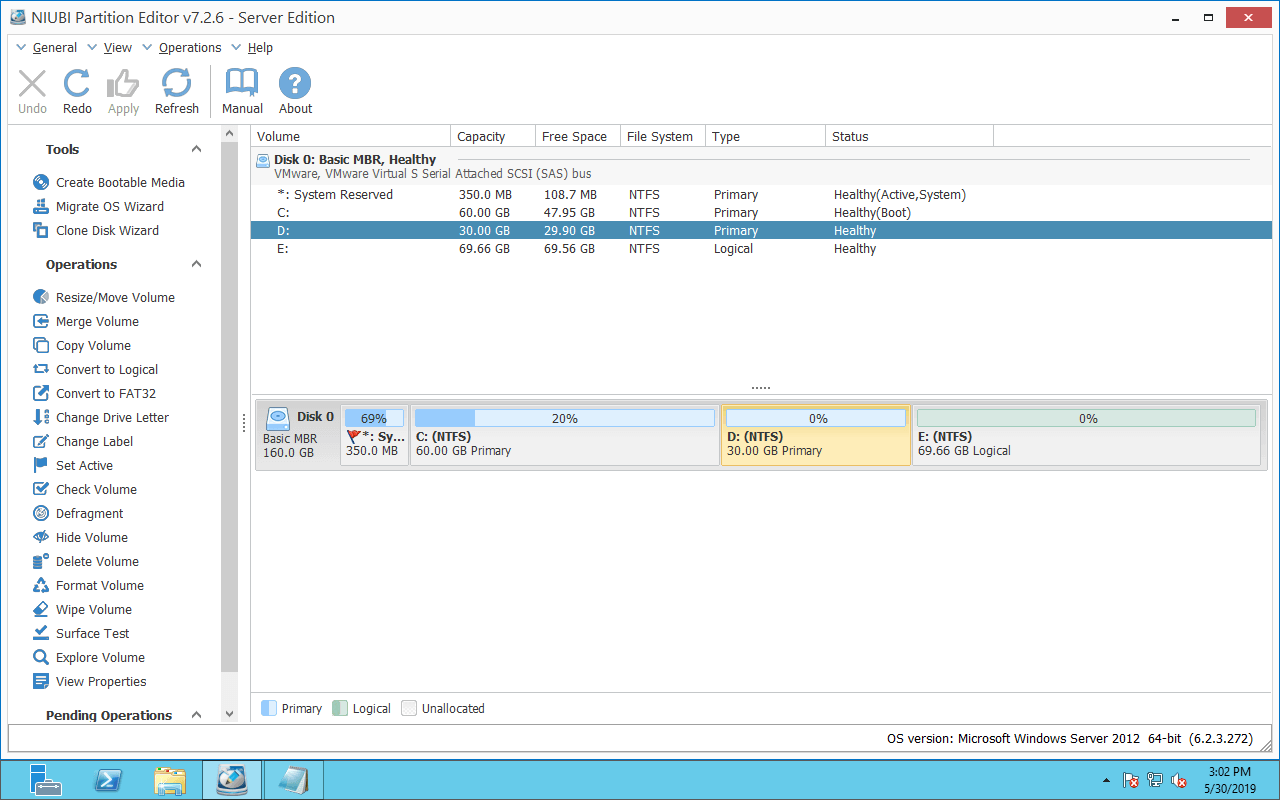
Task: Open the General menu
Action: [54, 47]
